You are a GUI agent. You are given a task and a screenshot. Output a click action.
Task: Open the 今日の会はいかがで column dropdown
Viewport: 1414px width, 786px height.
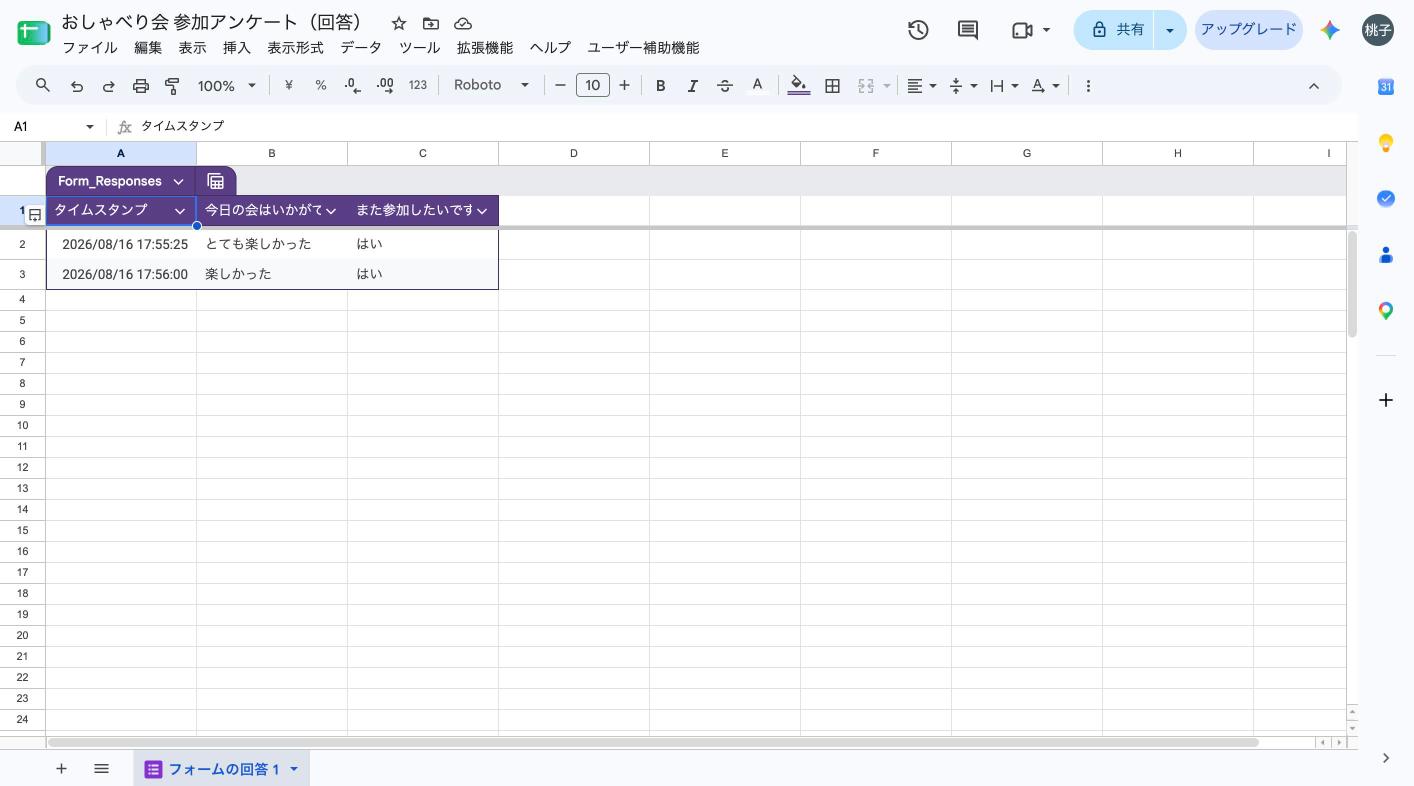coord(331,211)
